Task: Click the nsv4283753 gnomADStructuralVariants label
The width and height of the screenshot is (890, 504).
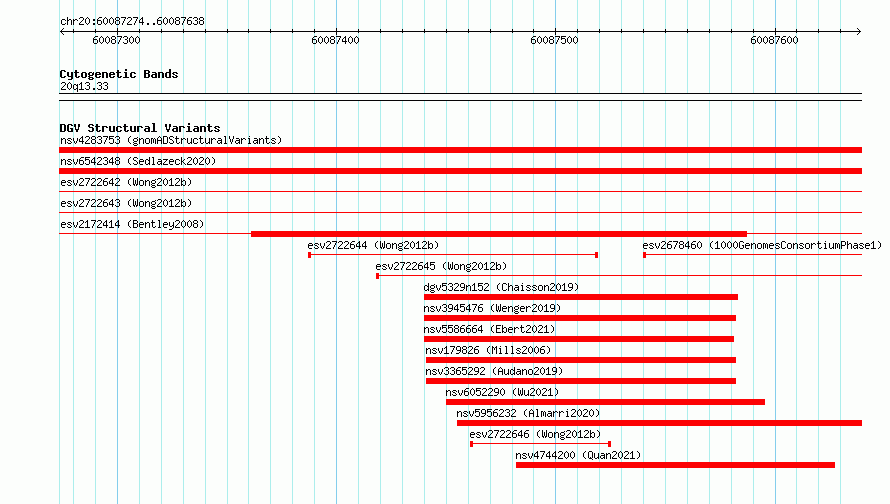Action: (x=171, y=140)
